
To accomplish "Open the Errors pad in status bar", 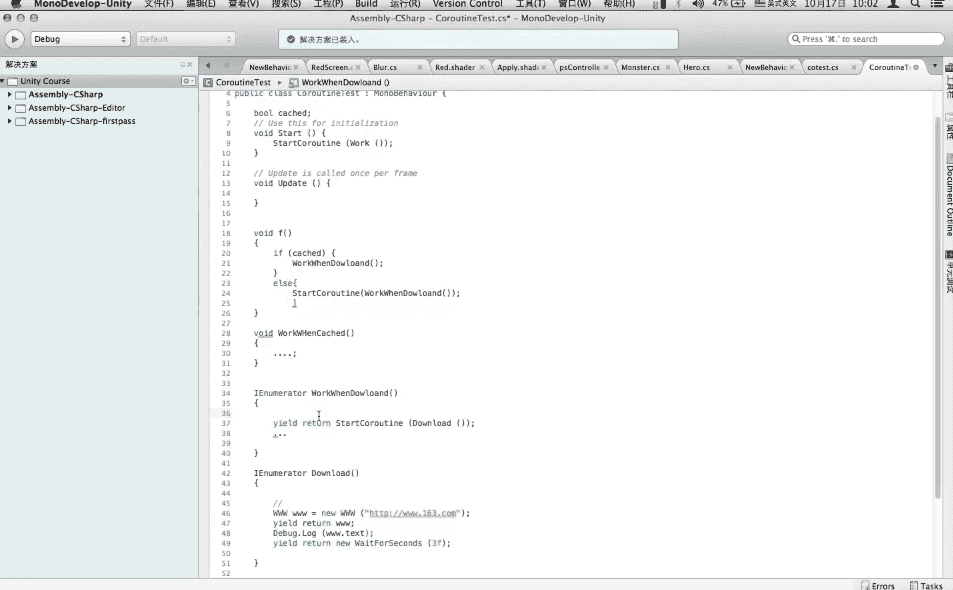I will click(x=877, y=586).
